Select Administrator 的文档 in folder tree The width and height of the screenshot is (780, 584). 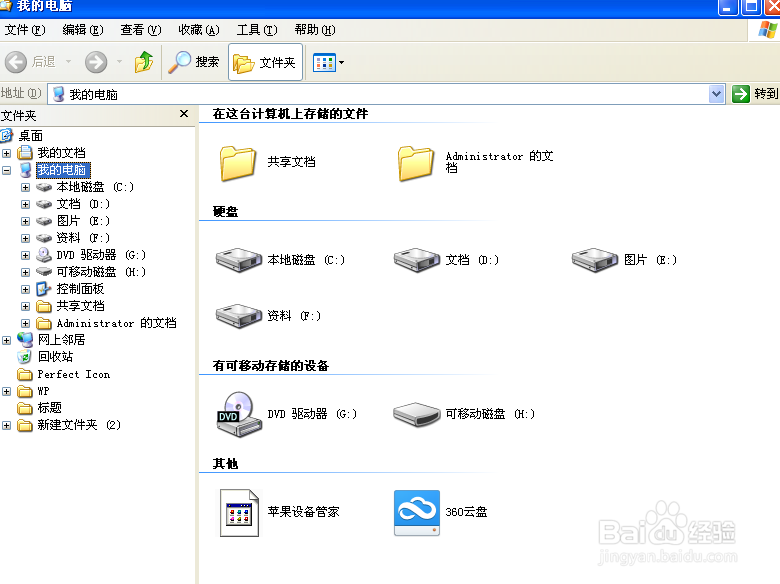click(x=116, y=323)
